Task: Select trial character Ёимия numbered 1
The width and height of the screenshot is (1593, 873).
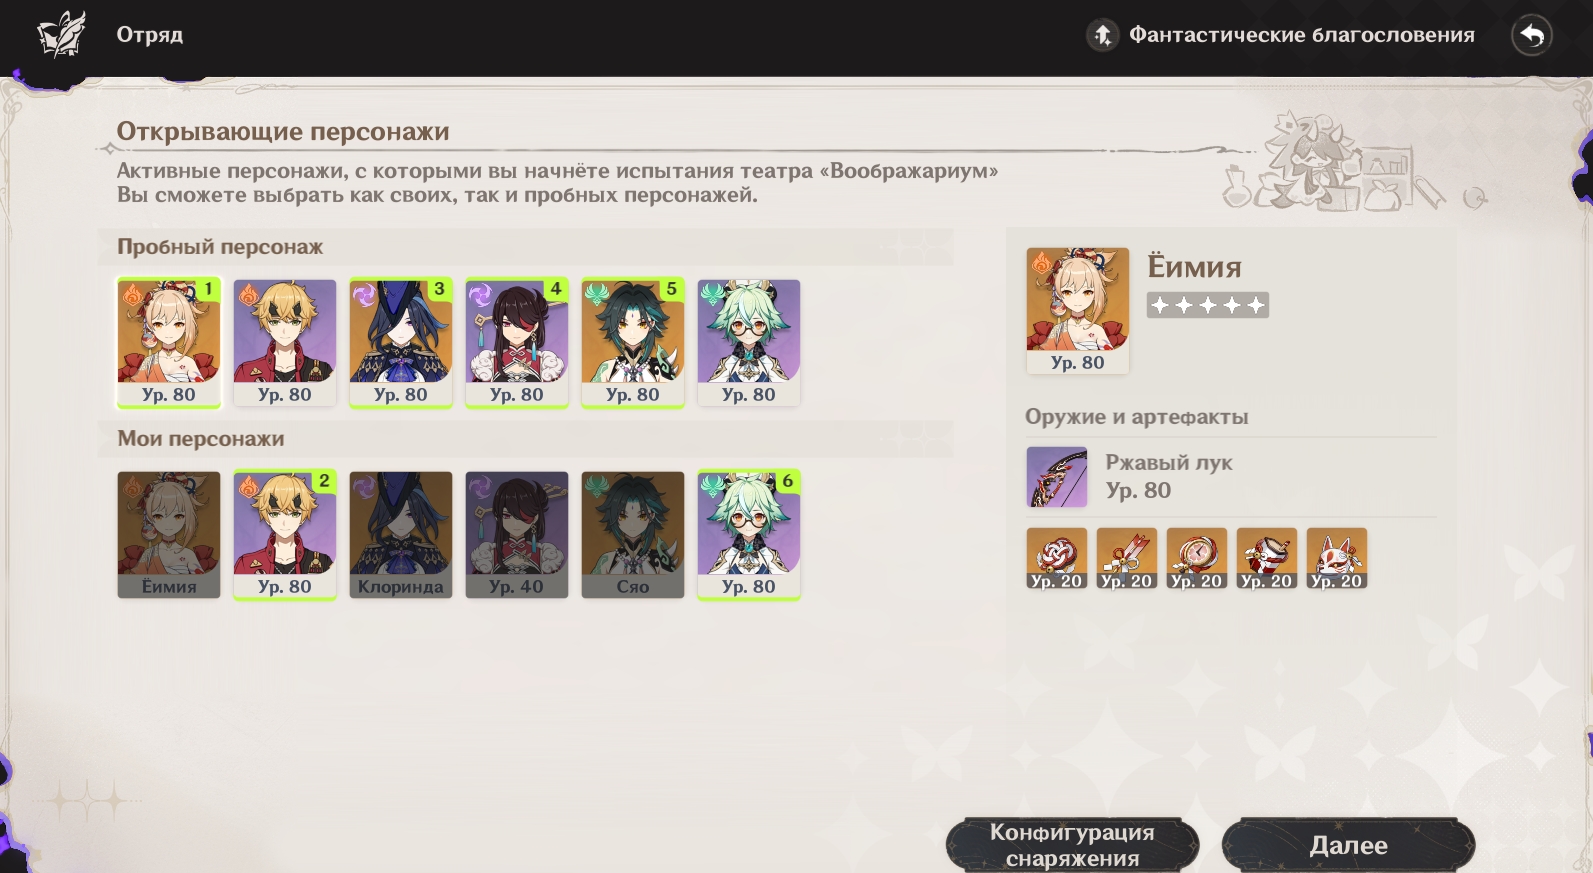Action: 169,343
